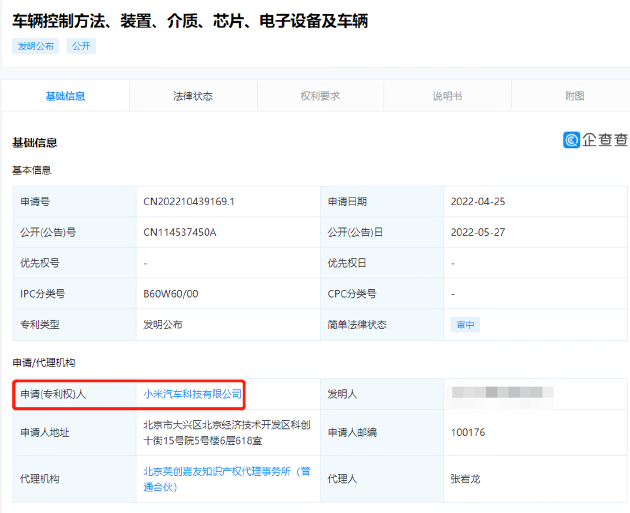
Task: Click the 申请/代理机构 subsection heading
Action: point(44,363)
